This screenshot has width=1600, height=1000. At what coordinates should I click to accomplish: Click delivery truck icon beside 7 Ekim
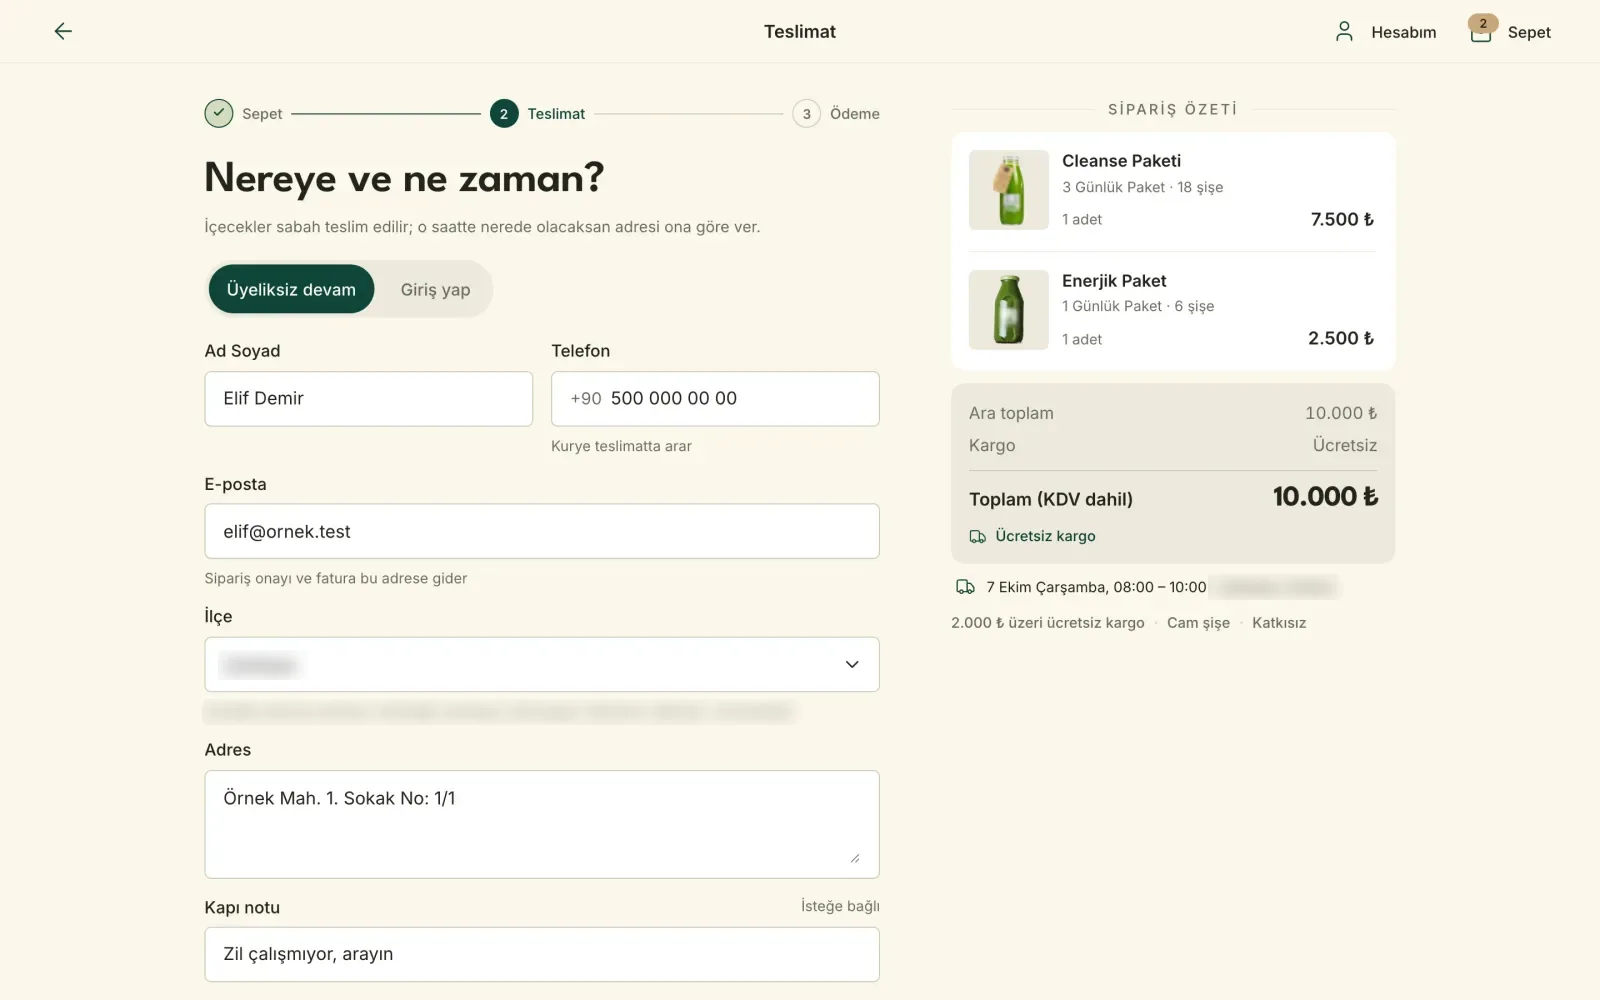pyautogui.click(x=965, y=587)
